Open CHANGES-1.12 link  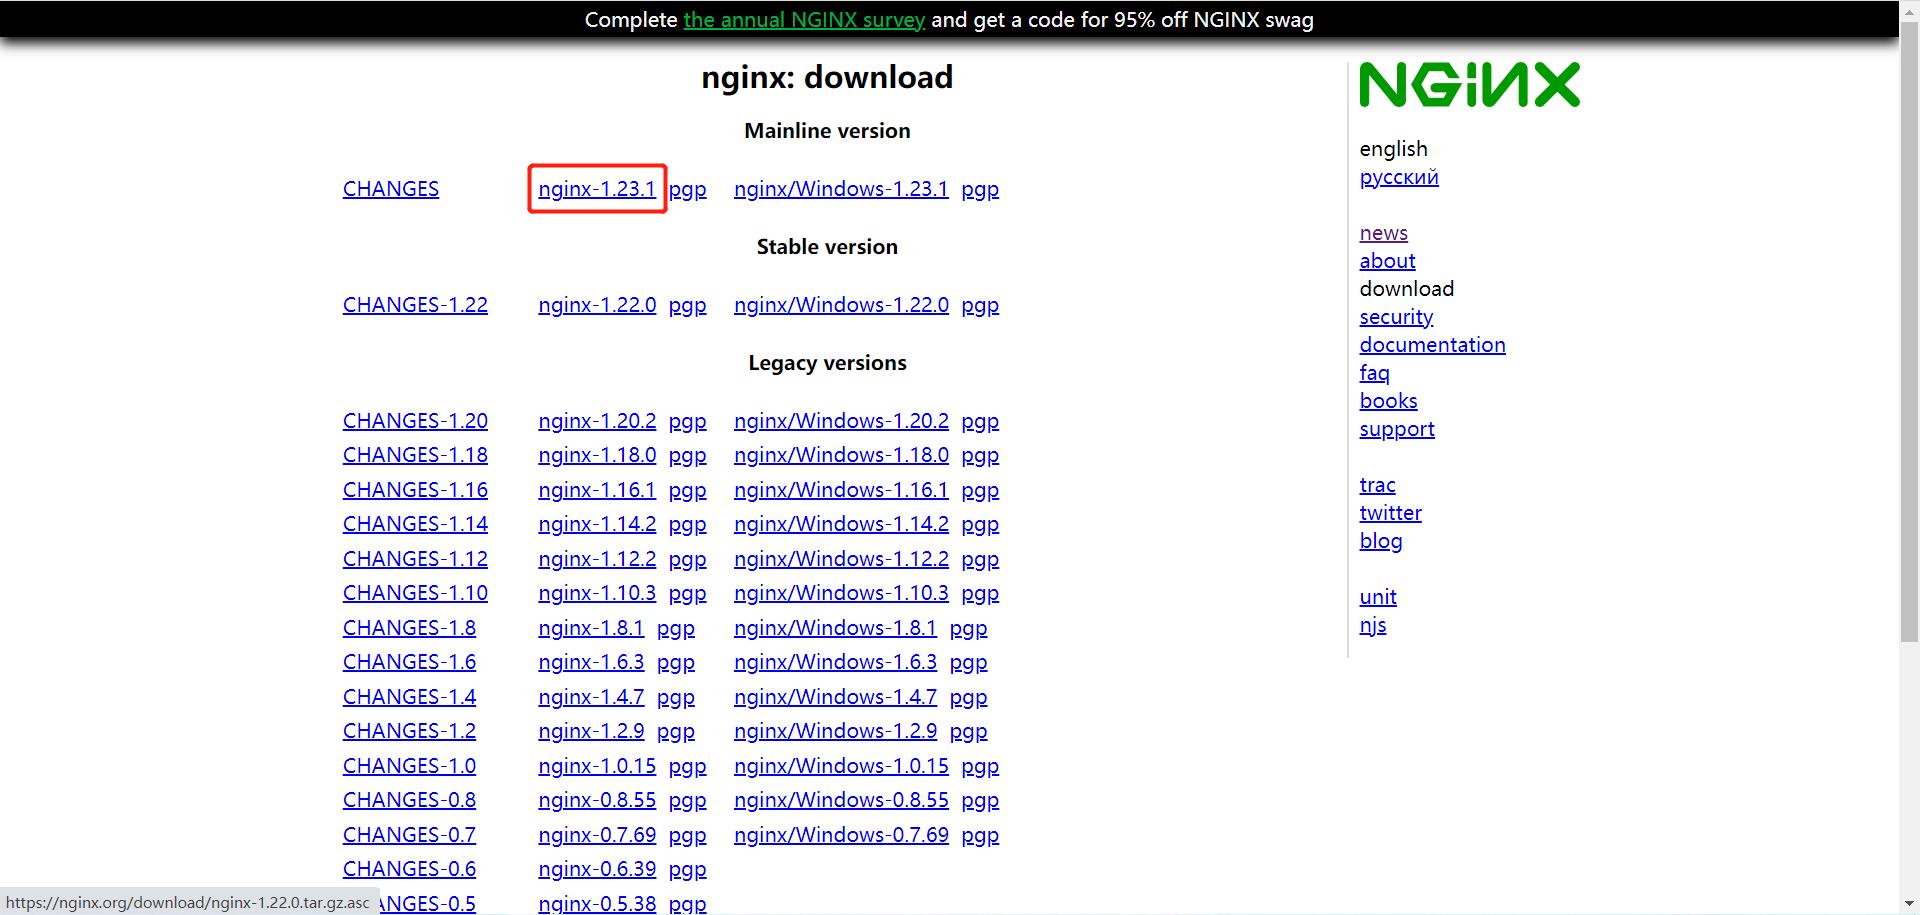pos(415,559)
